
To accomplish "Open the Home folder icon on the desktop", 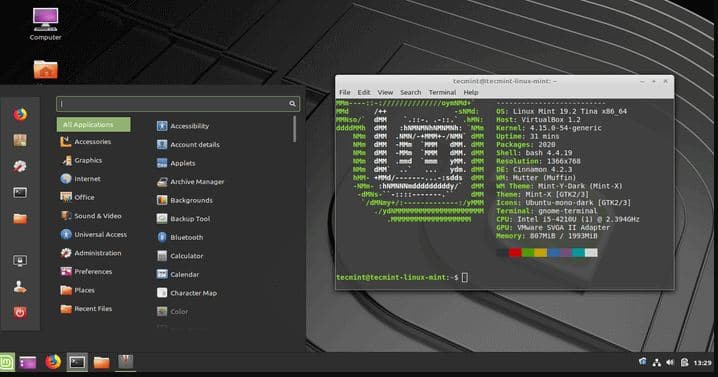I will click(x=45, y=69).
